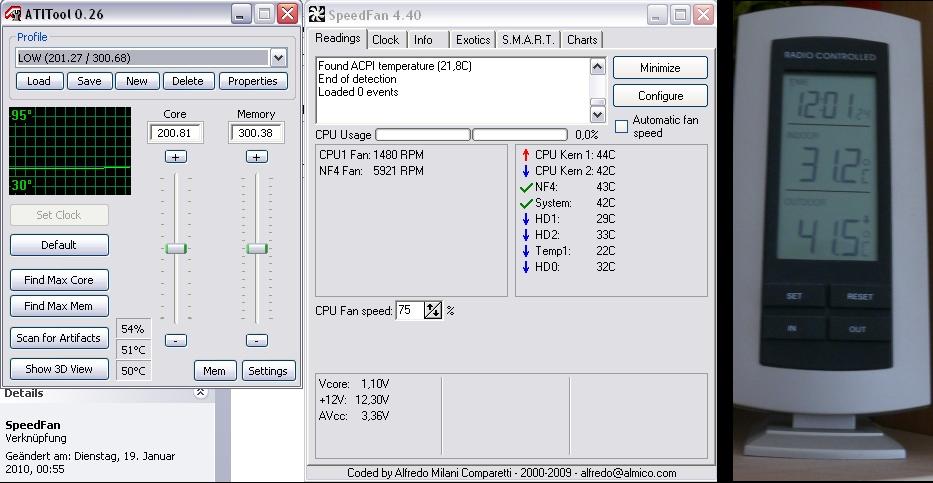This screenshot has width=933, height=483.
Task: Click the Memory clock value field
Action: click(256, 133)
